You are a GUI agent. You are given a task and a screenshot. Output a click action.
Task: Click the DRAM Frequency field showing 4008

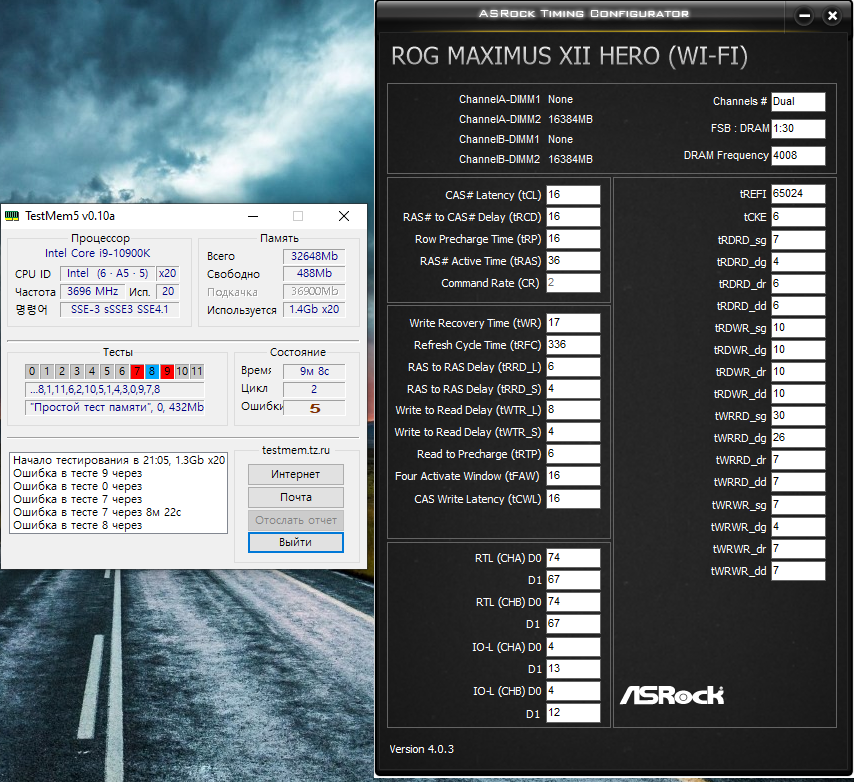click(x=798, y=156)
